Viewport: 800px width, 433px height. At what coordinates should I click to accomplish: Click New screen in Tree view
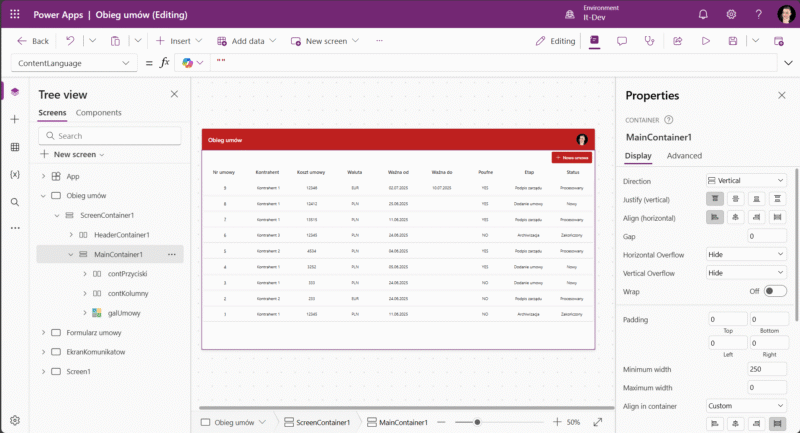point(72,155)
